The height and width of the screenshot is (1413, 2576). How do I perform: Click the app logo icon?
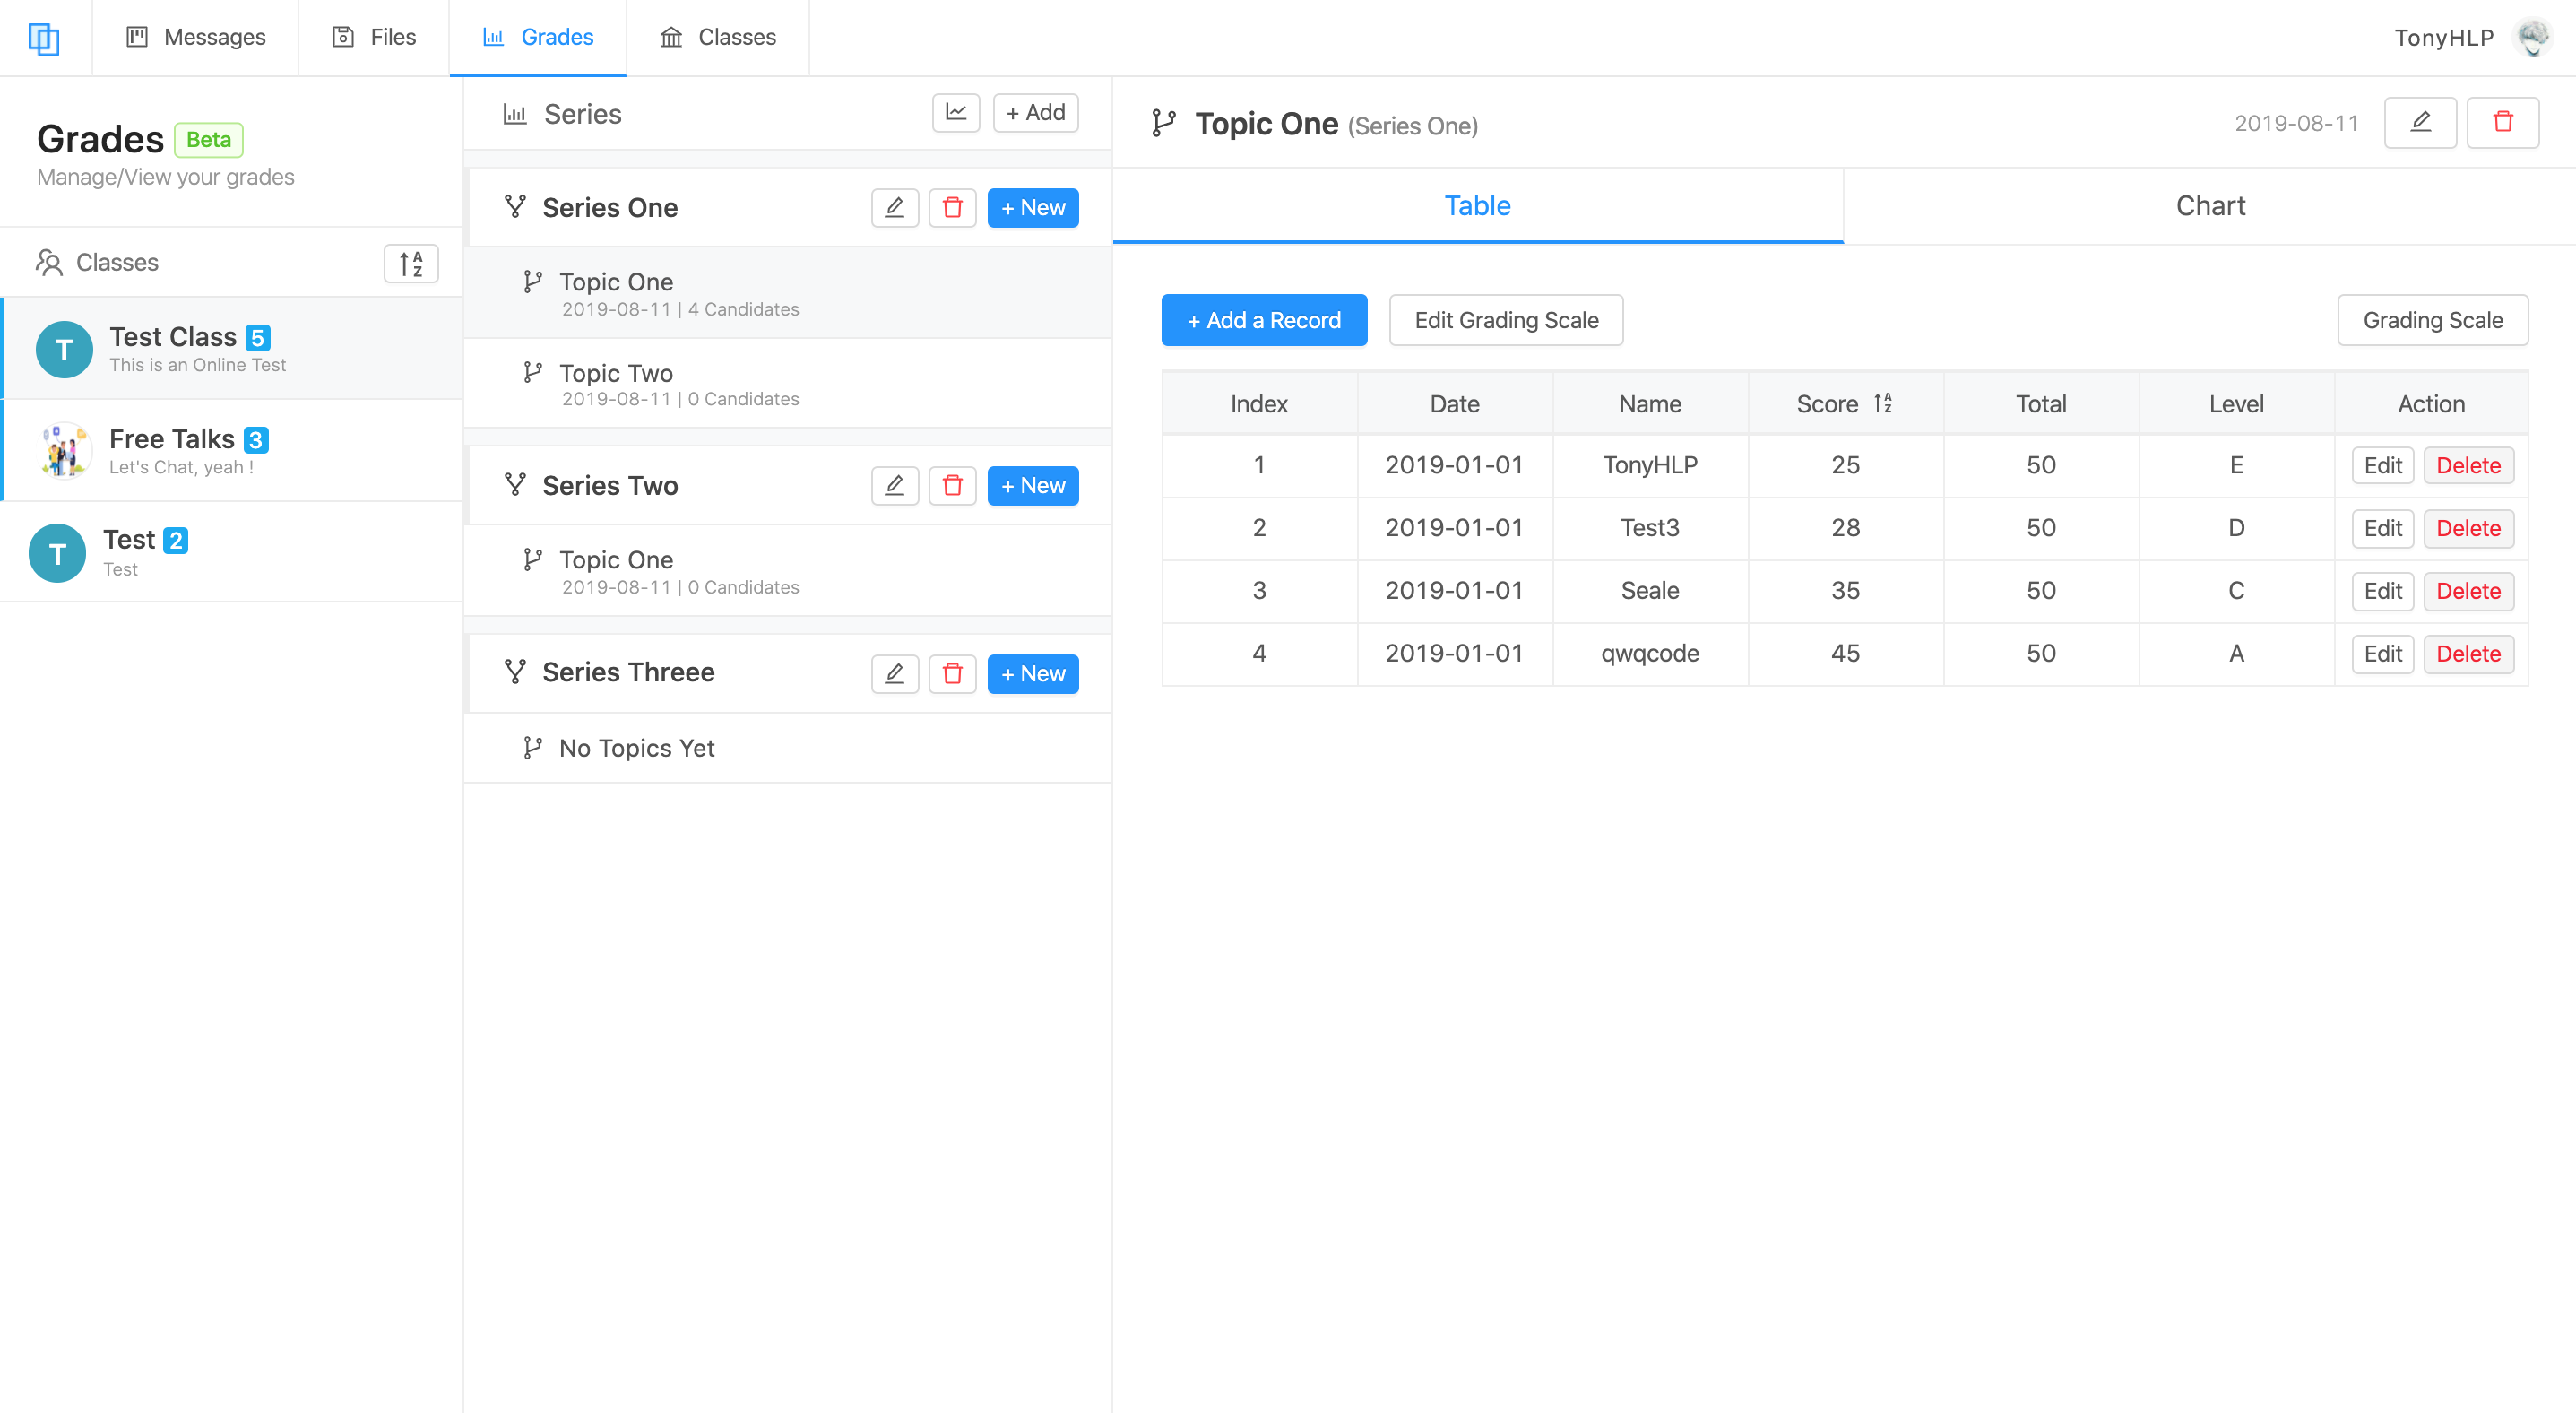coord(44,38)
